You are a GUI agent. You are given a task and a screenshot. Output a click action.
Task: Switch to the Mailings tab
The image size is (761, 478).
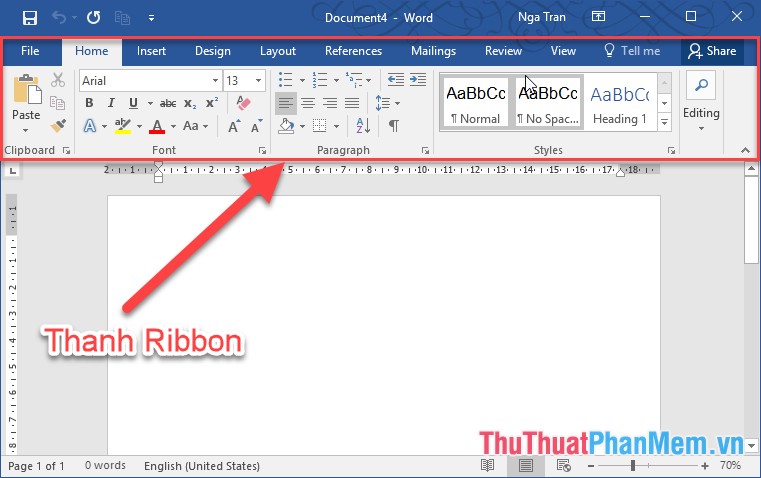pos(433,51)
